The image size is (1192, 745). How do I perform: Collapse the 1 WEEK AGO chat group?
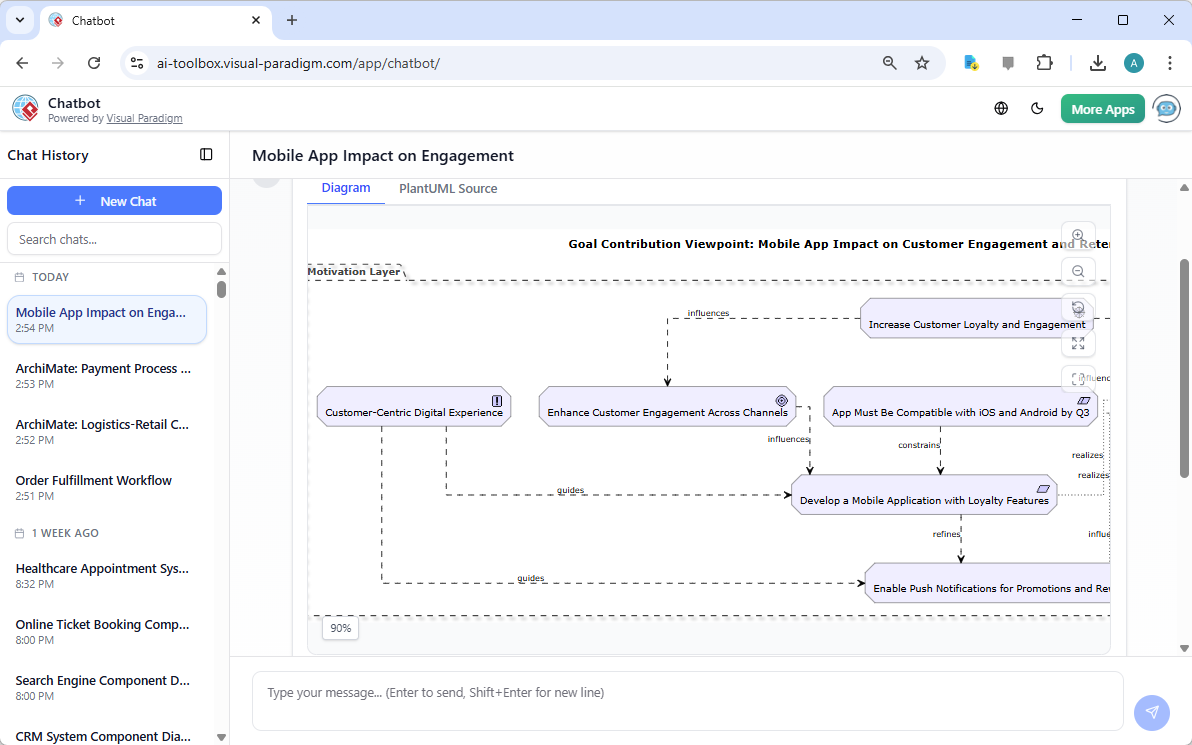point(65,533)
